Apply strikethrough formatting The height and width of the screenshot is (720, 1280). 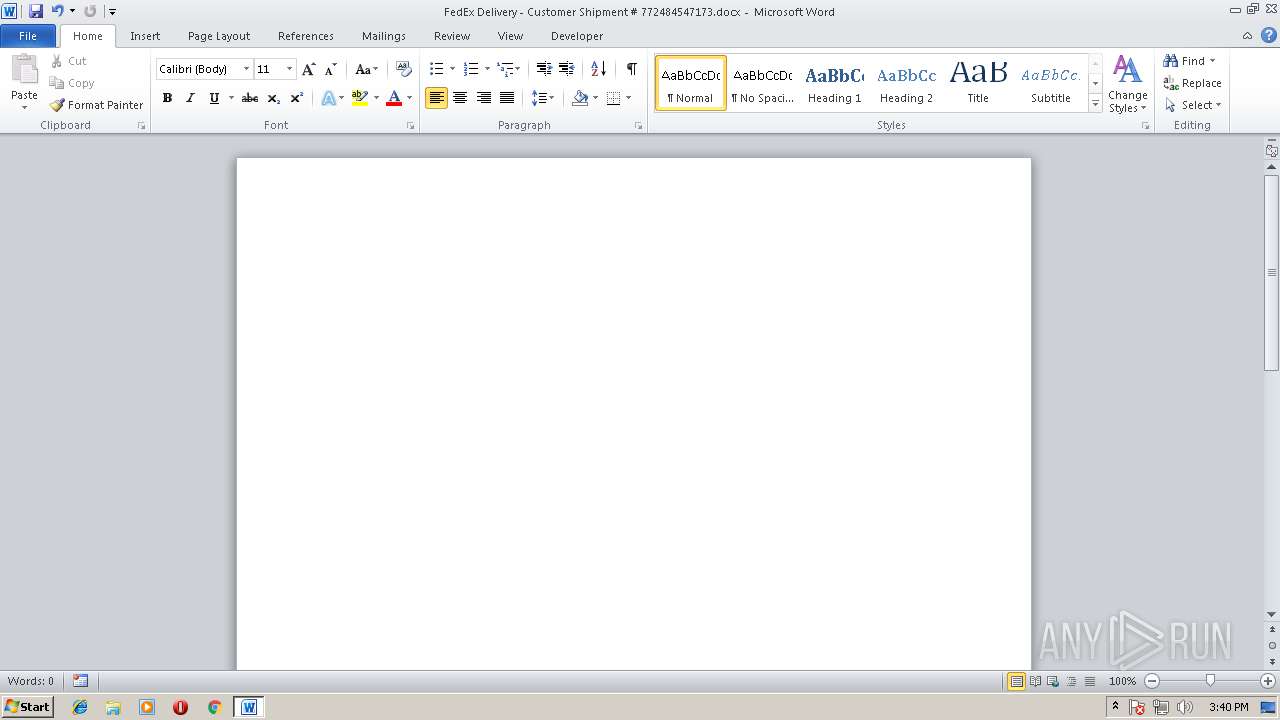click(x=250, y=98)
